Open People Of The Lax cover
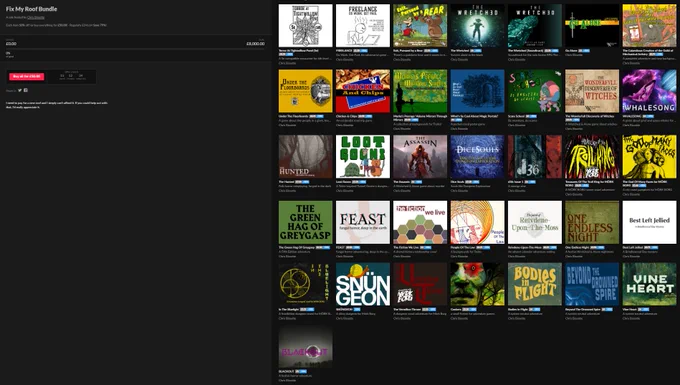680x385 pixels. coord(477,222)
